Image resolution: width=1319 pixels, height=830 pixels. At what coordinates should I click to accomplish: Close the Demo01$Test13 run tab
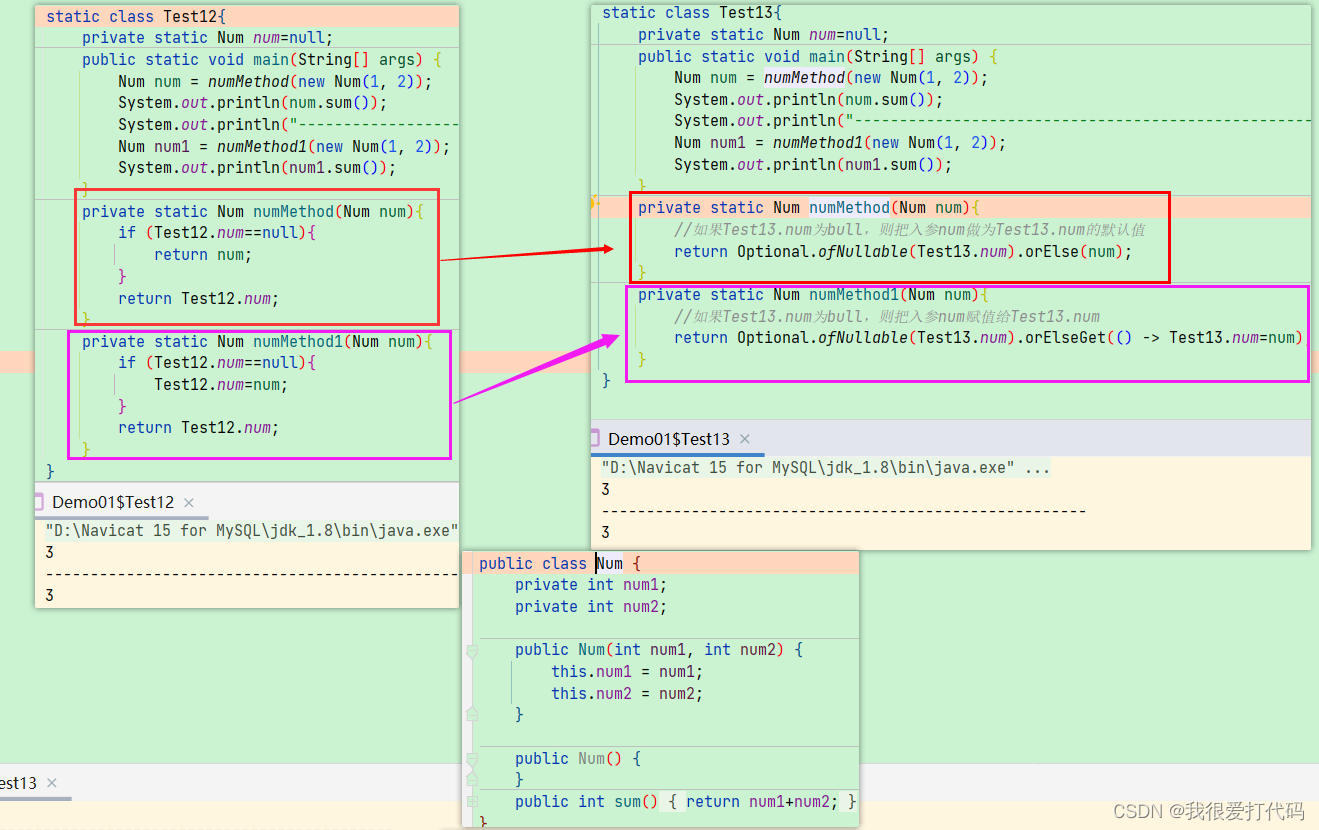(x=744, y=439)
